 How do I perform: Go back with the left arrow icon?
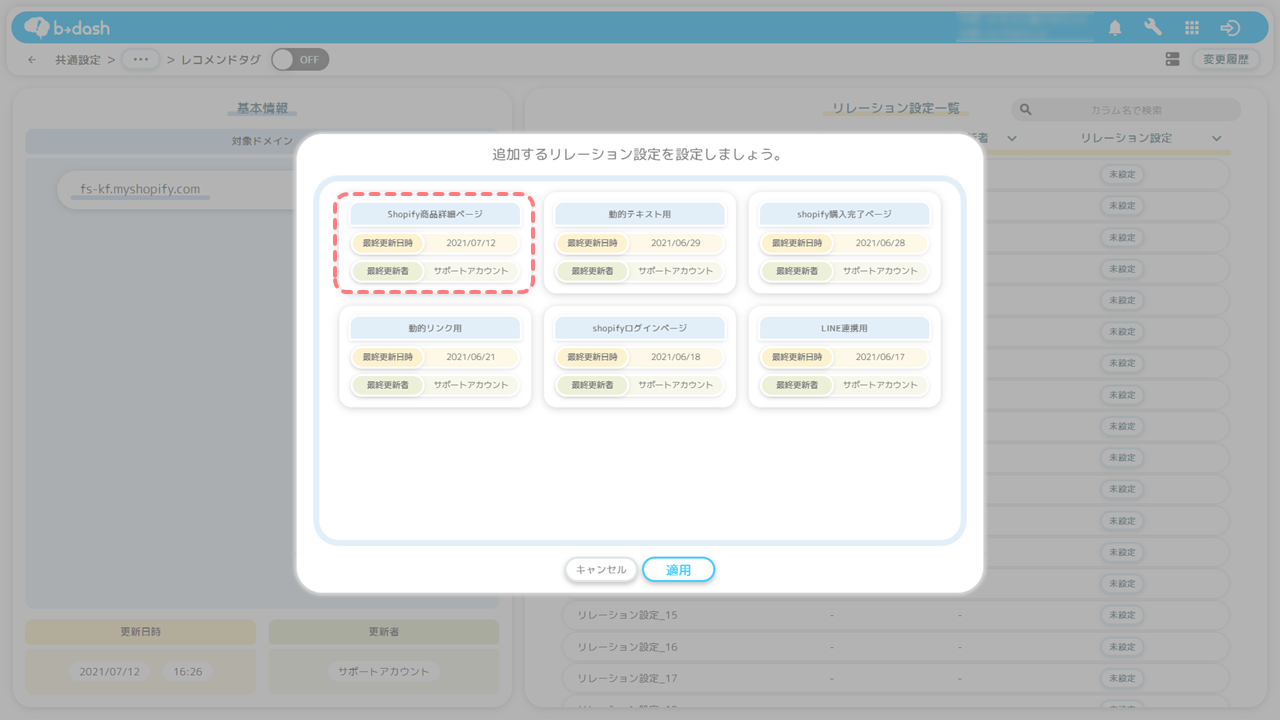[x=32, y=60]
